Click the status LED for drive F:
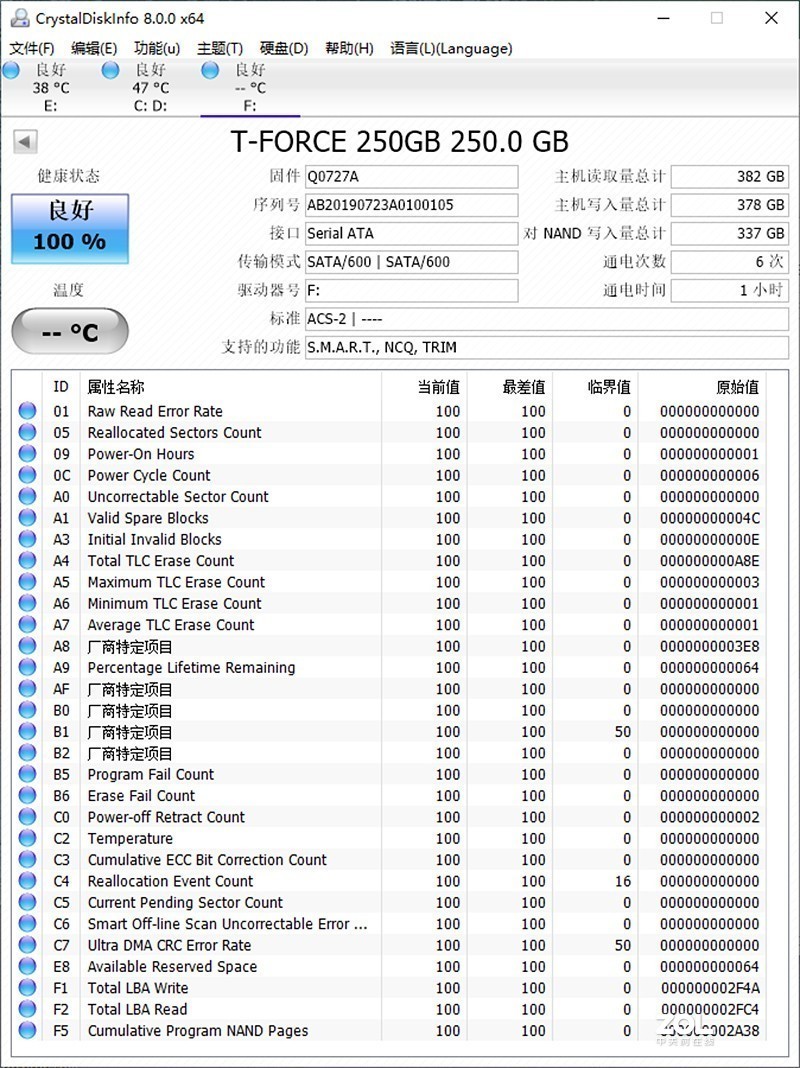 [x=210, y=70]
